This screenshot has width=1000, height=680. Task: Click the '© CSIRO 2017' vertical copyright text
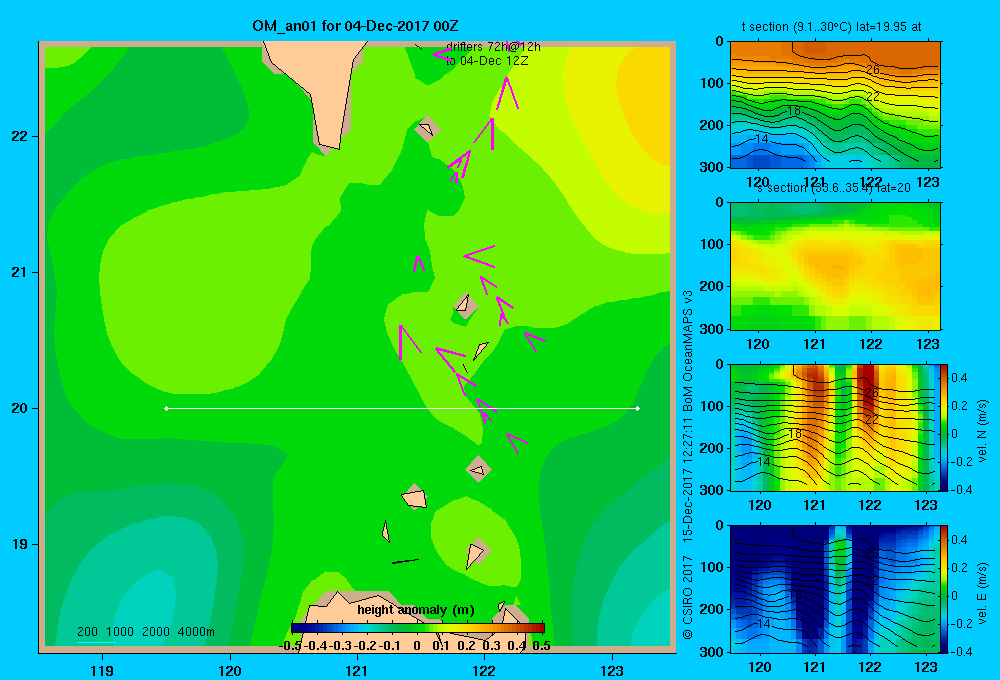[x=688, y=598]
